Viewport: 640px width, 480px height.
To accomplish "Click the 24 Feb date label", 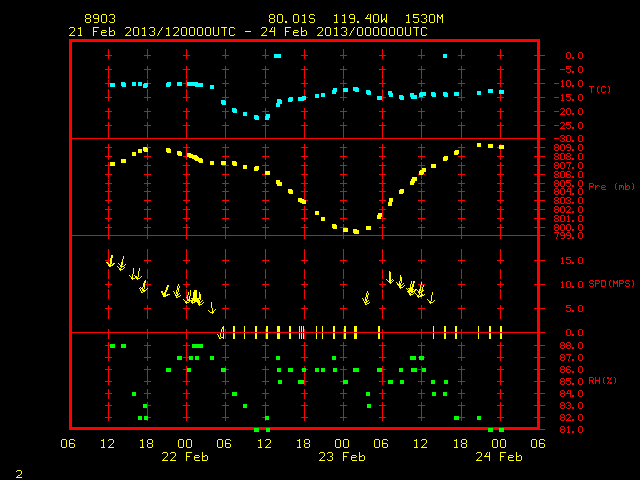I will point(499,457).
